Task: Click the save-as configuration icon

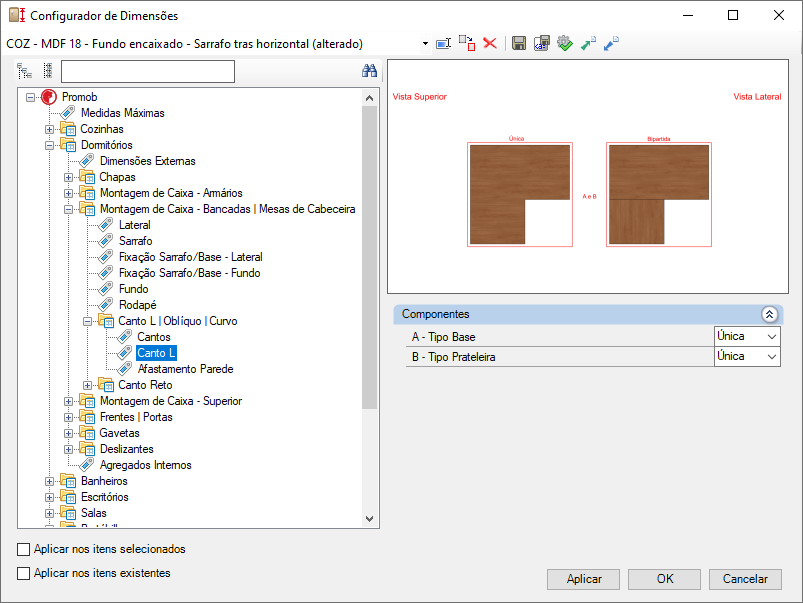Action: tap(541, 44)
